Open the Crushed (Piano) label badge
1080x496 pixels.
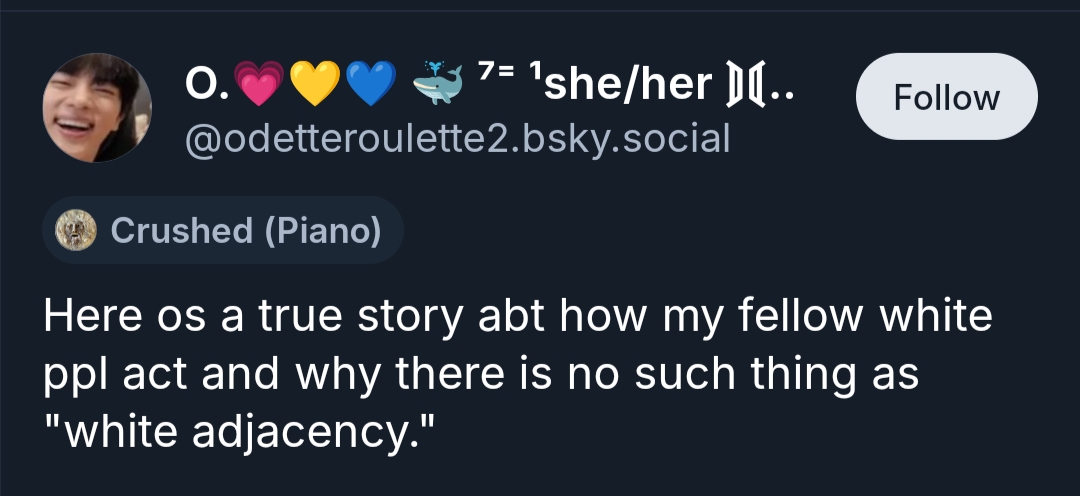(x=222, y=230)
